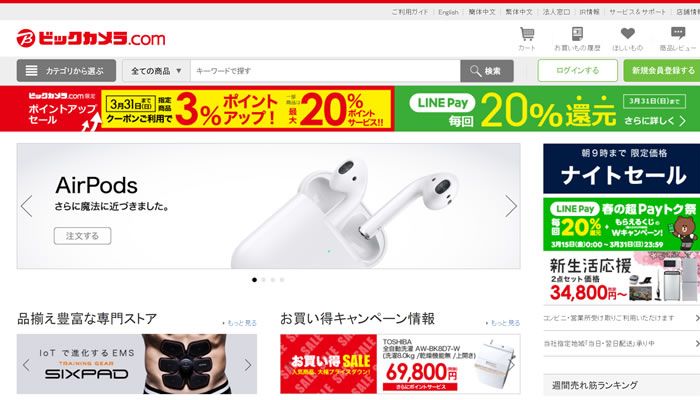
Task: Click the BicCamera.com logo
Action: click(x=91, y=38)
